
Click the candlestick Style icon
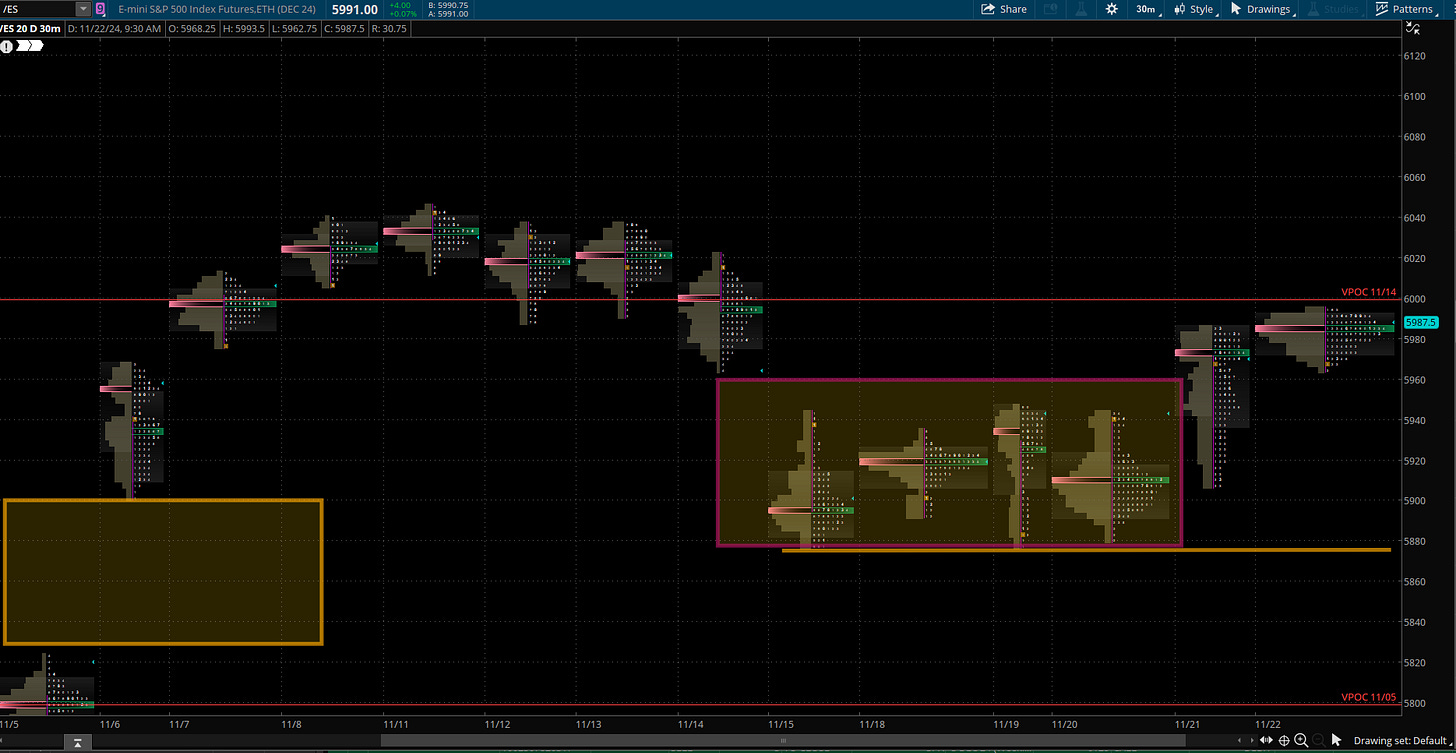click(x=1179, y=9)
